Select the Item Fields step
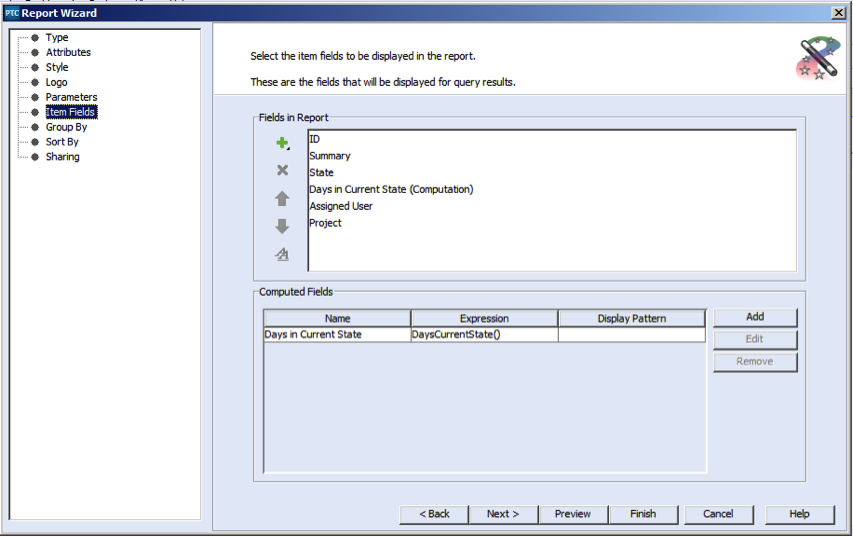853x537 pixels. pos(71,112)
